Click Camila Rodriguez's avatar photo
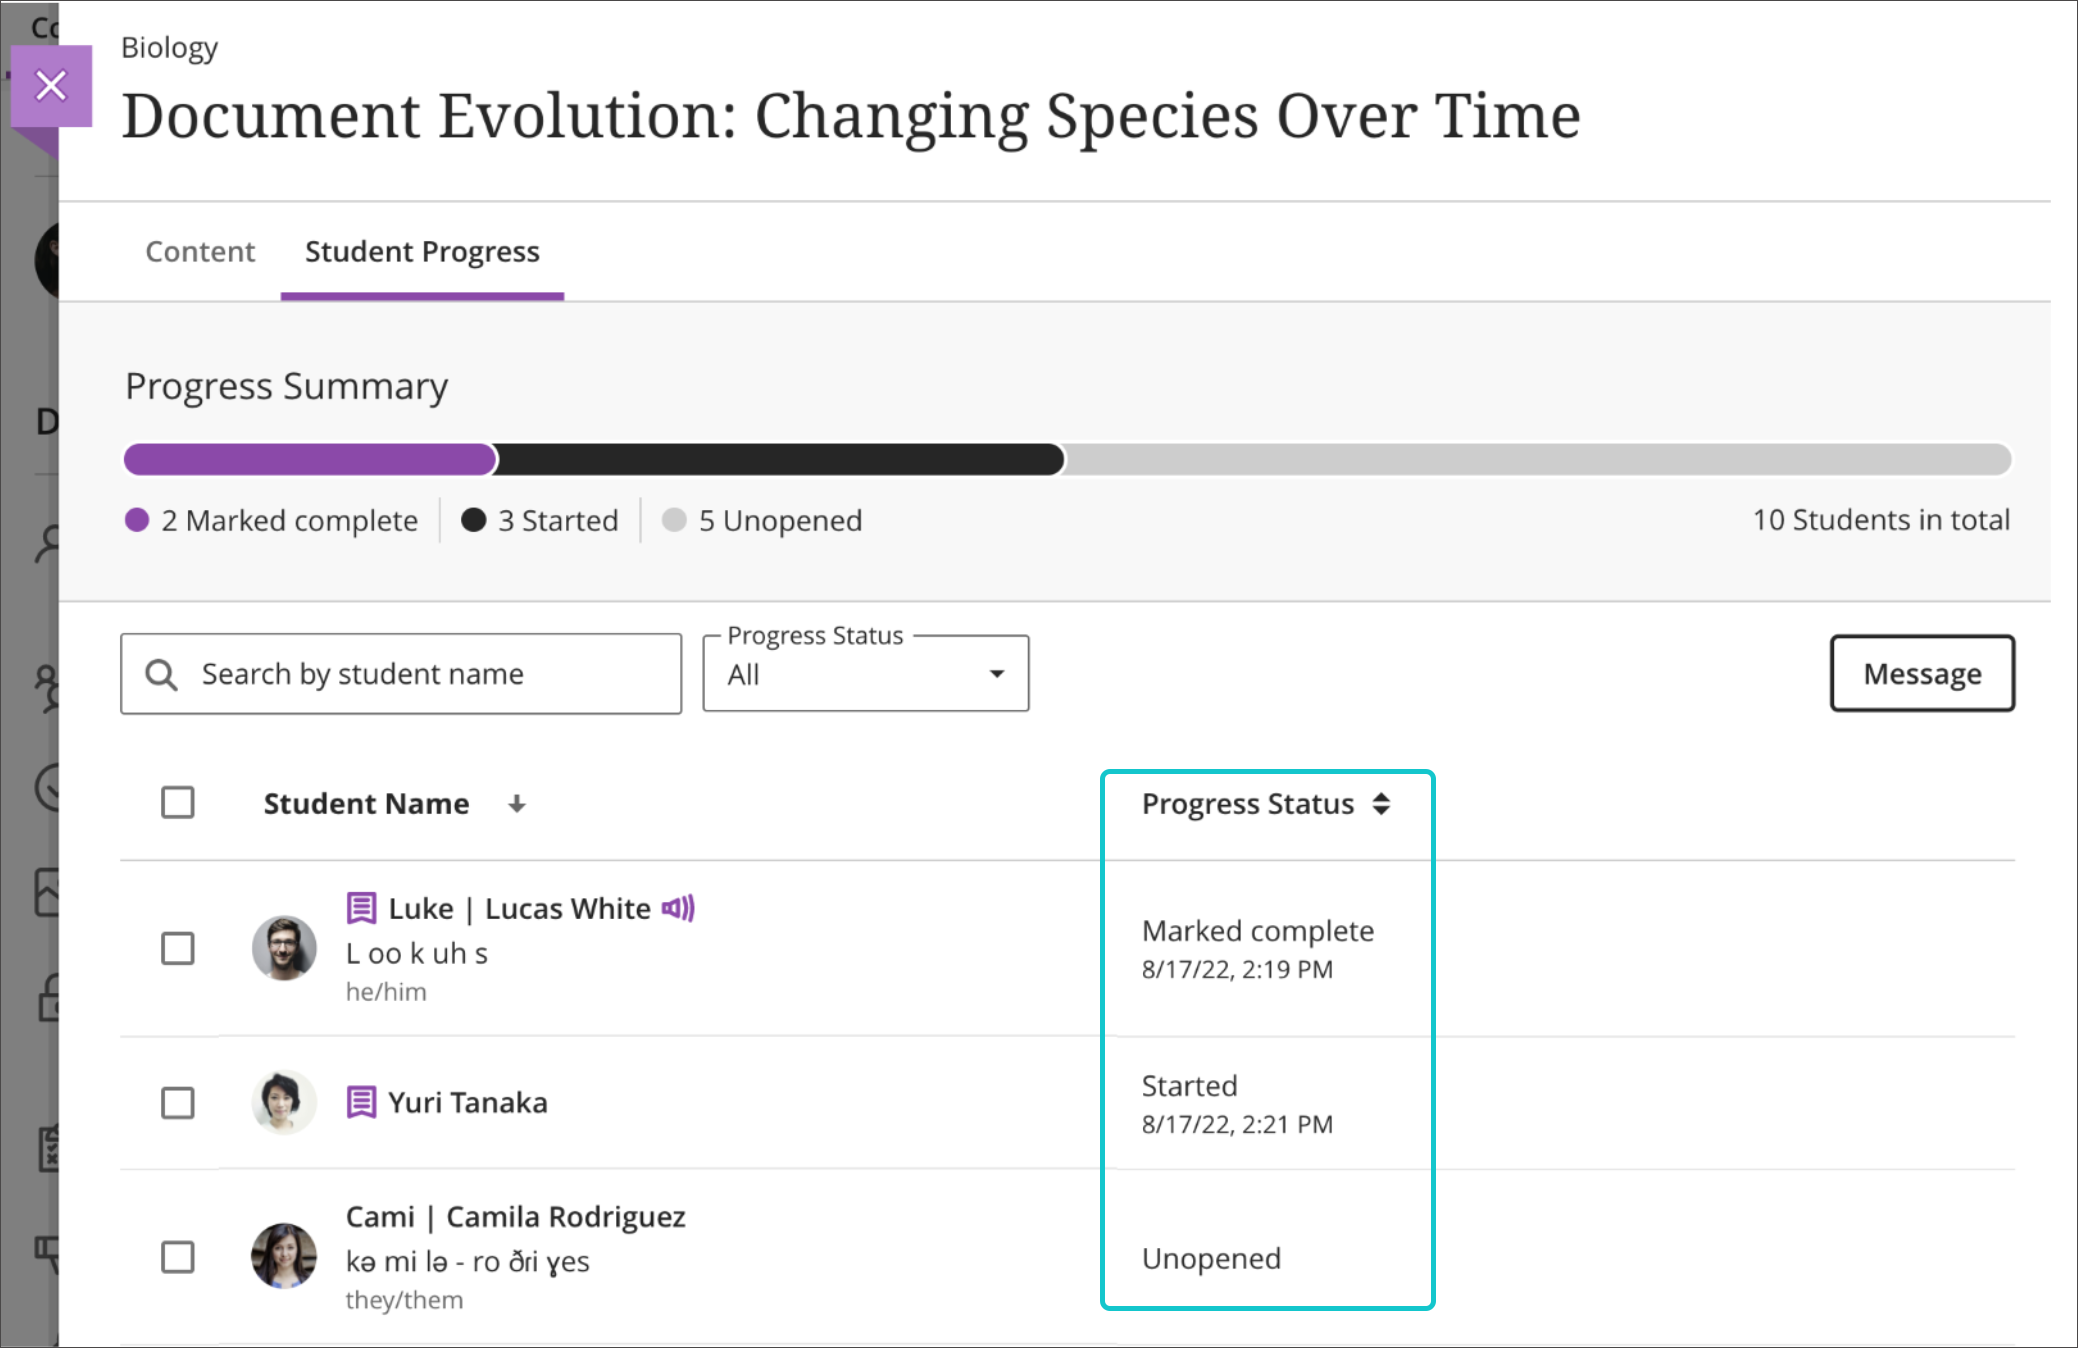This screenshot has width=2078, height=1348. click(284, 1256)
